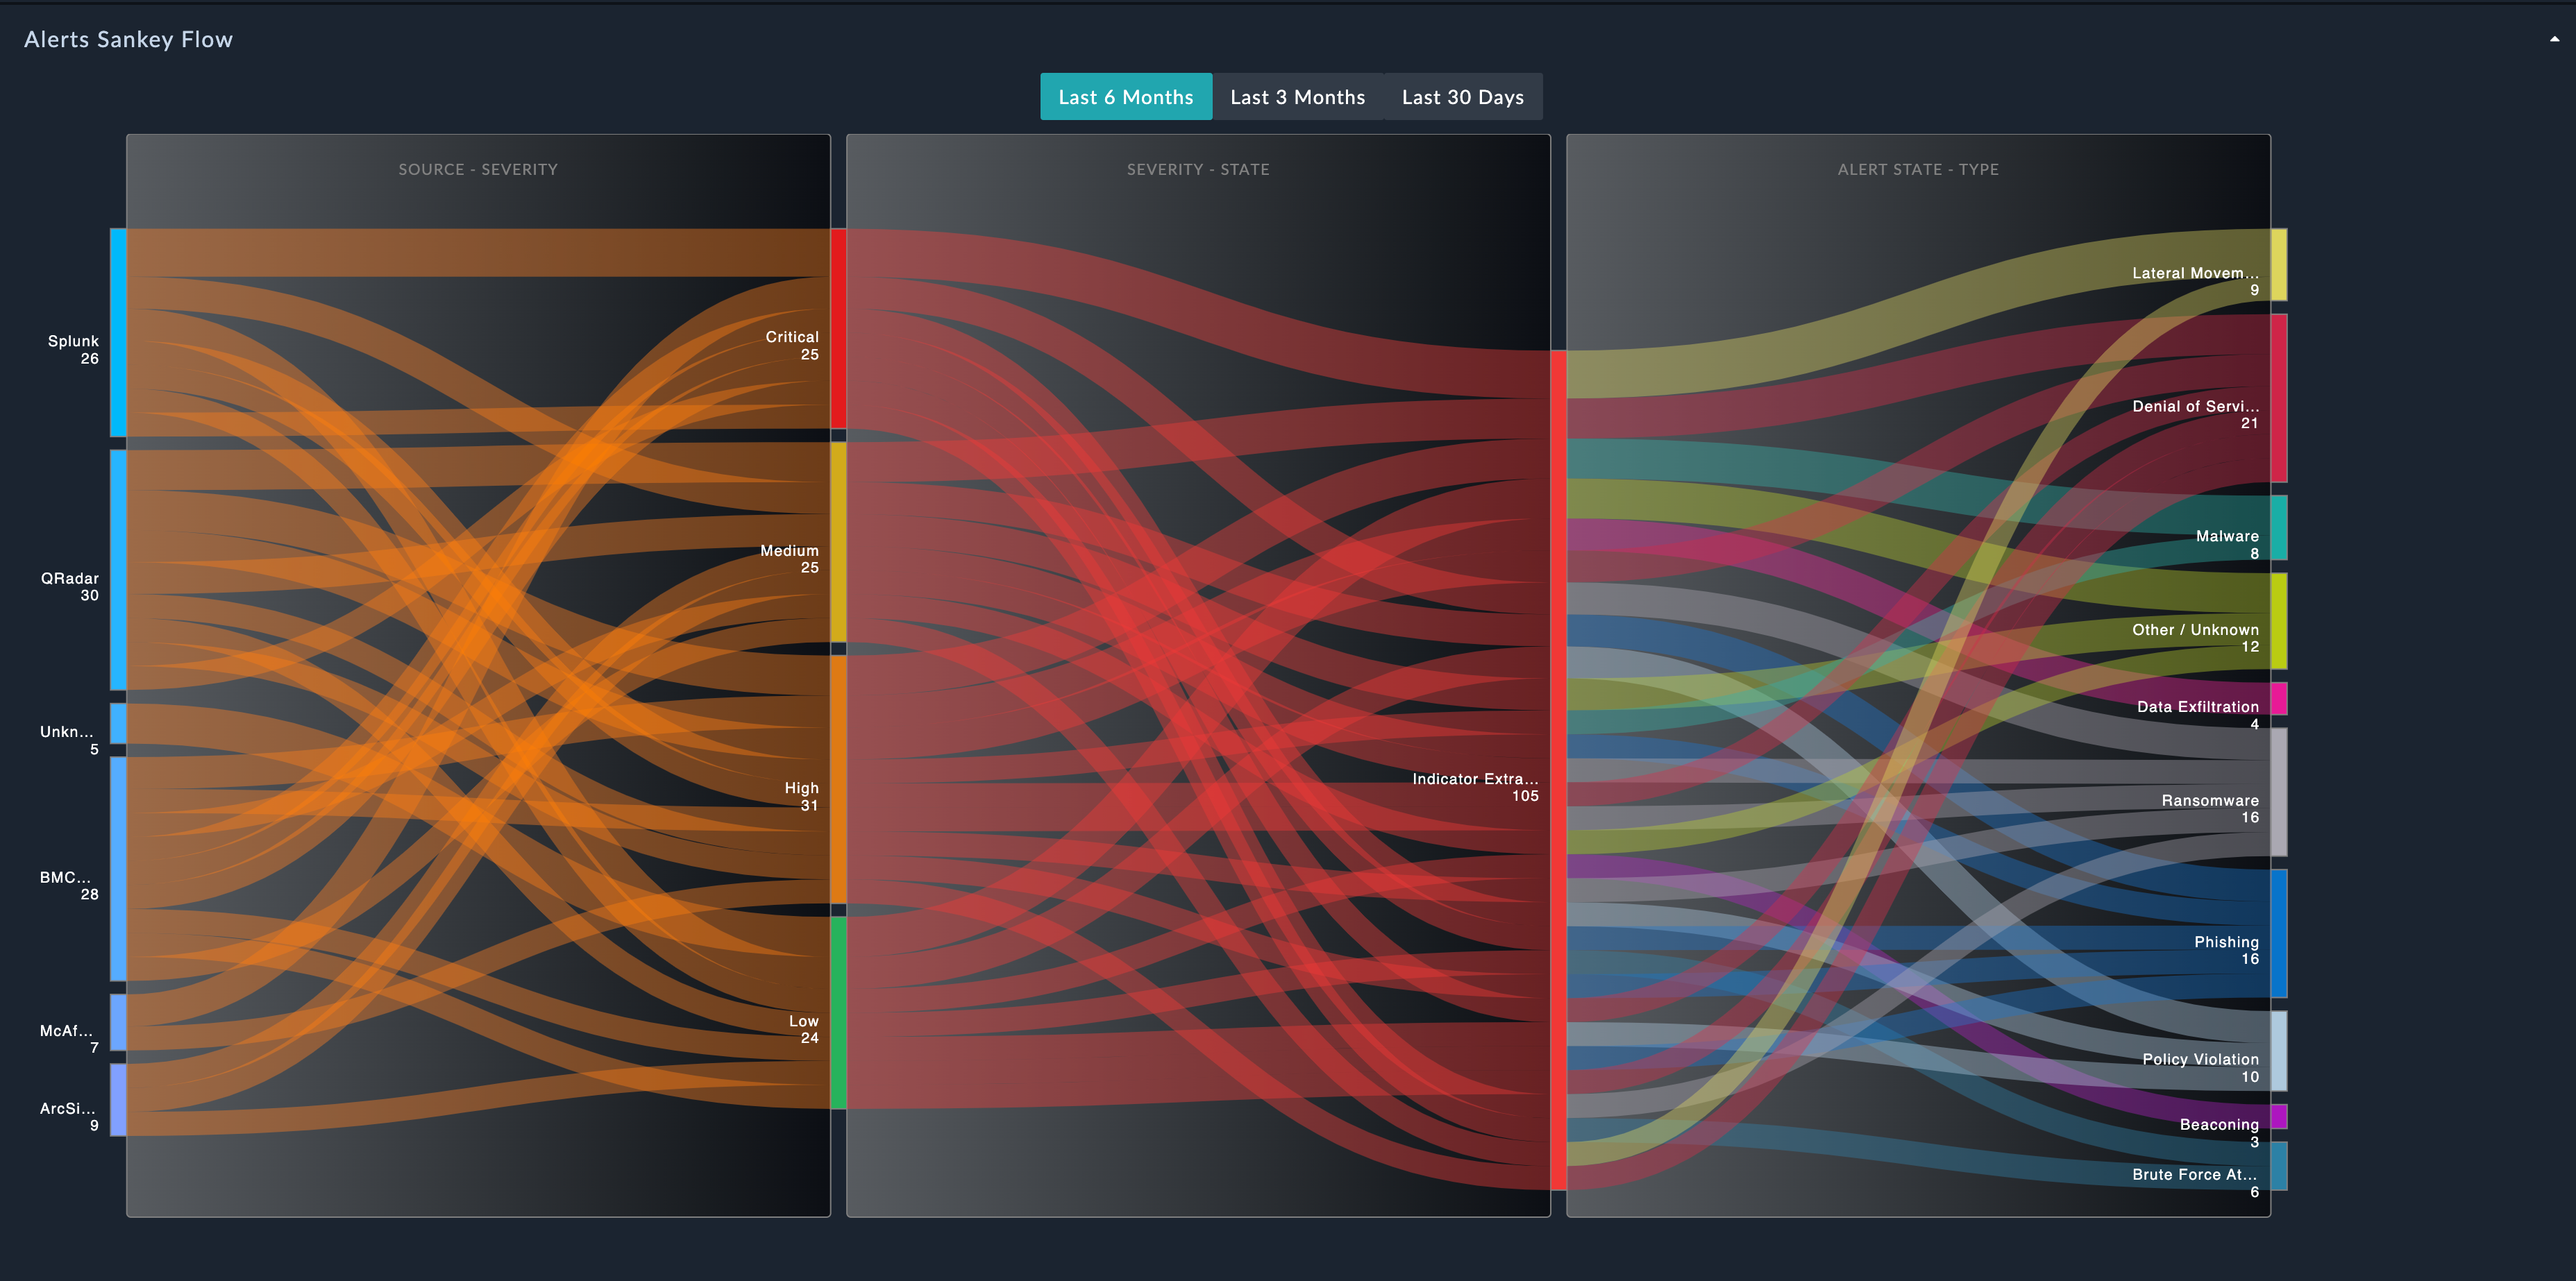Switch to Last 3 Months view
Viewport: 2576px width, 1281px height.
[x=1297, y=97]
